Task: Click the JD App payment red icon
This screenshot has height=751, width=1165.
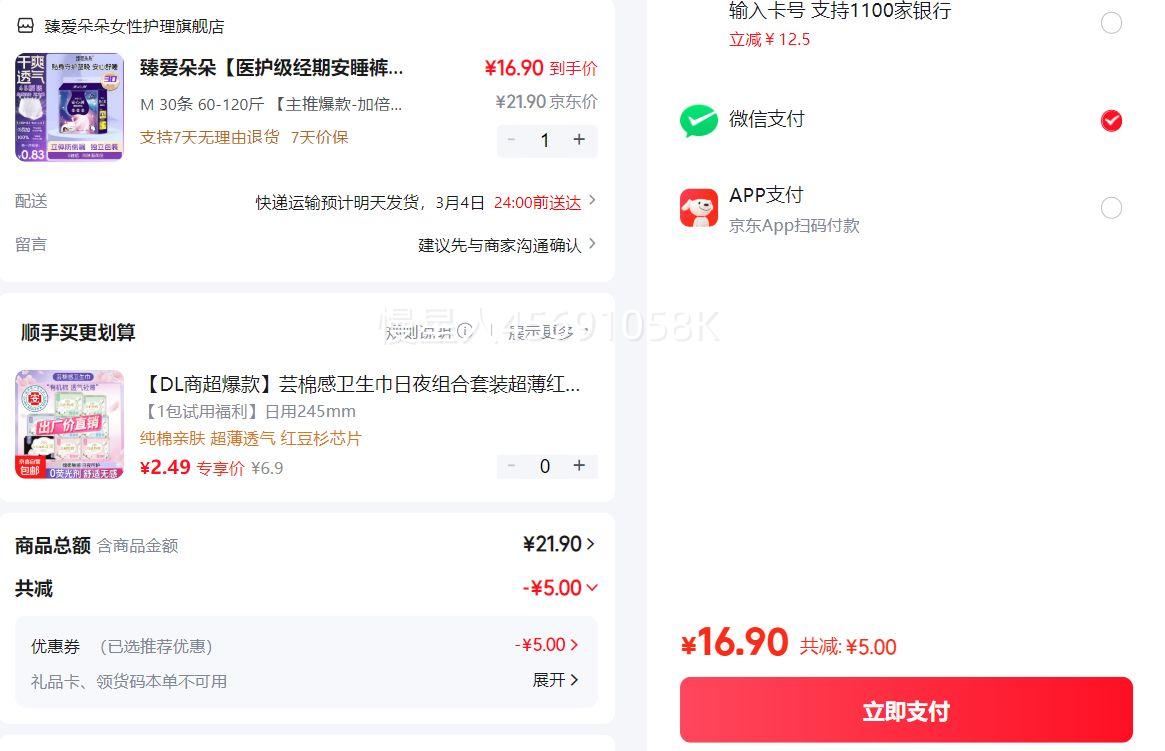Action: 699,208
